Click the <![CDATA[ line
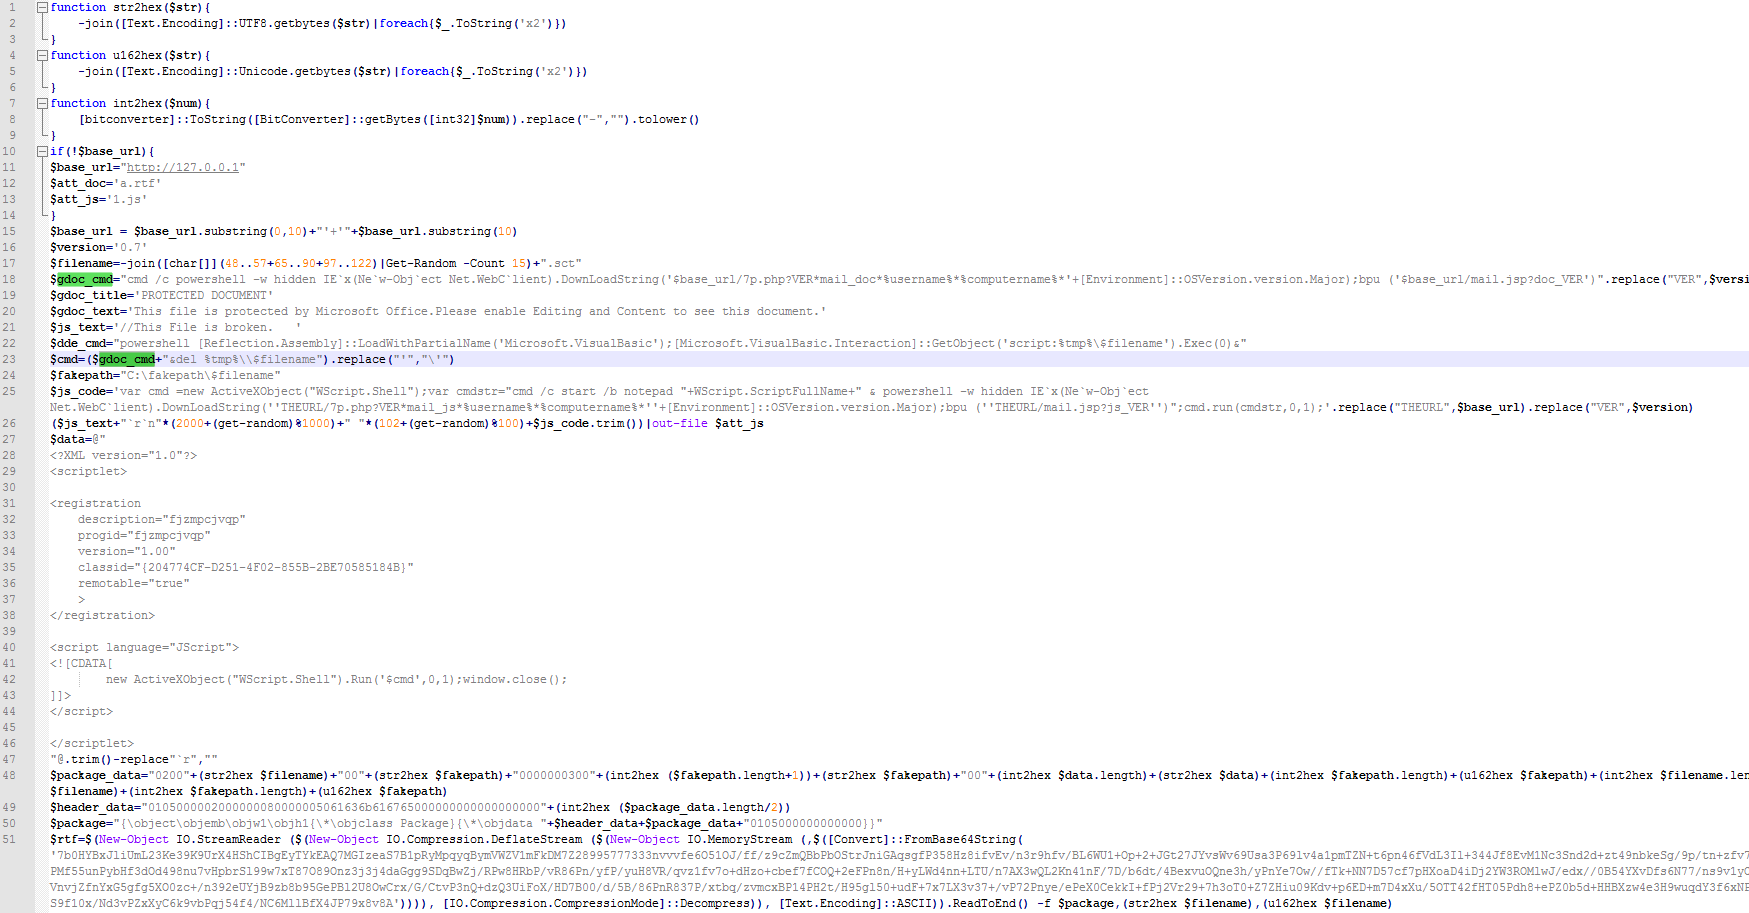 pyautogui.click(x=81, y=663)
